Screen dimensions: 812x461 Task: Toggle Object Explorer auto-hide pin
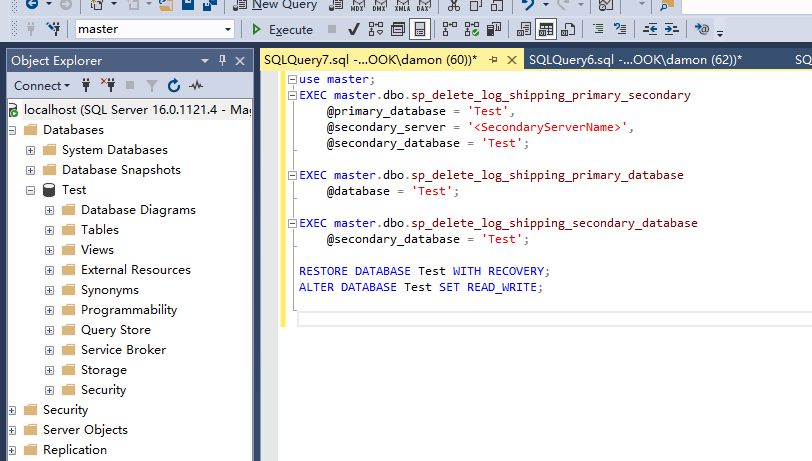[x=223, y=61]
